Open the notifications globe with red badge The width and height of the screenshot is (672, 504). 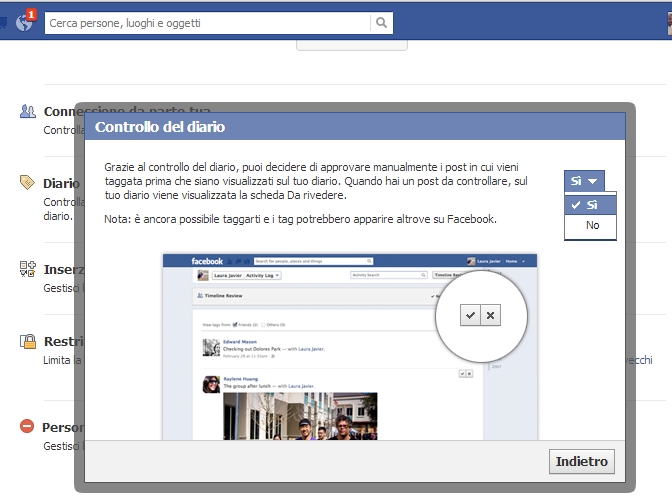[25, 22]
